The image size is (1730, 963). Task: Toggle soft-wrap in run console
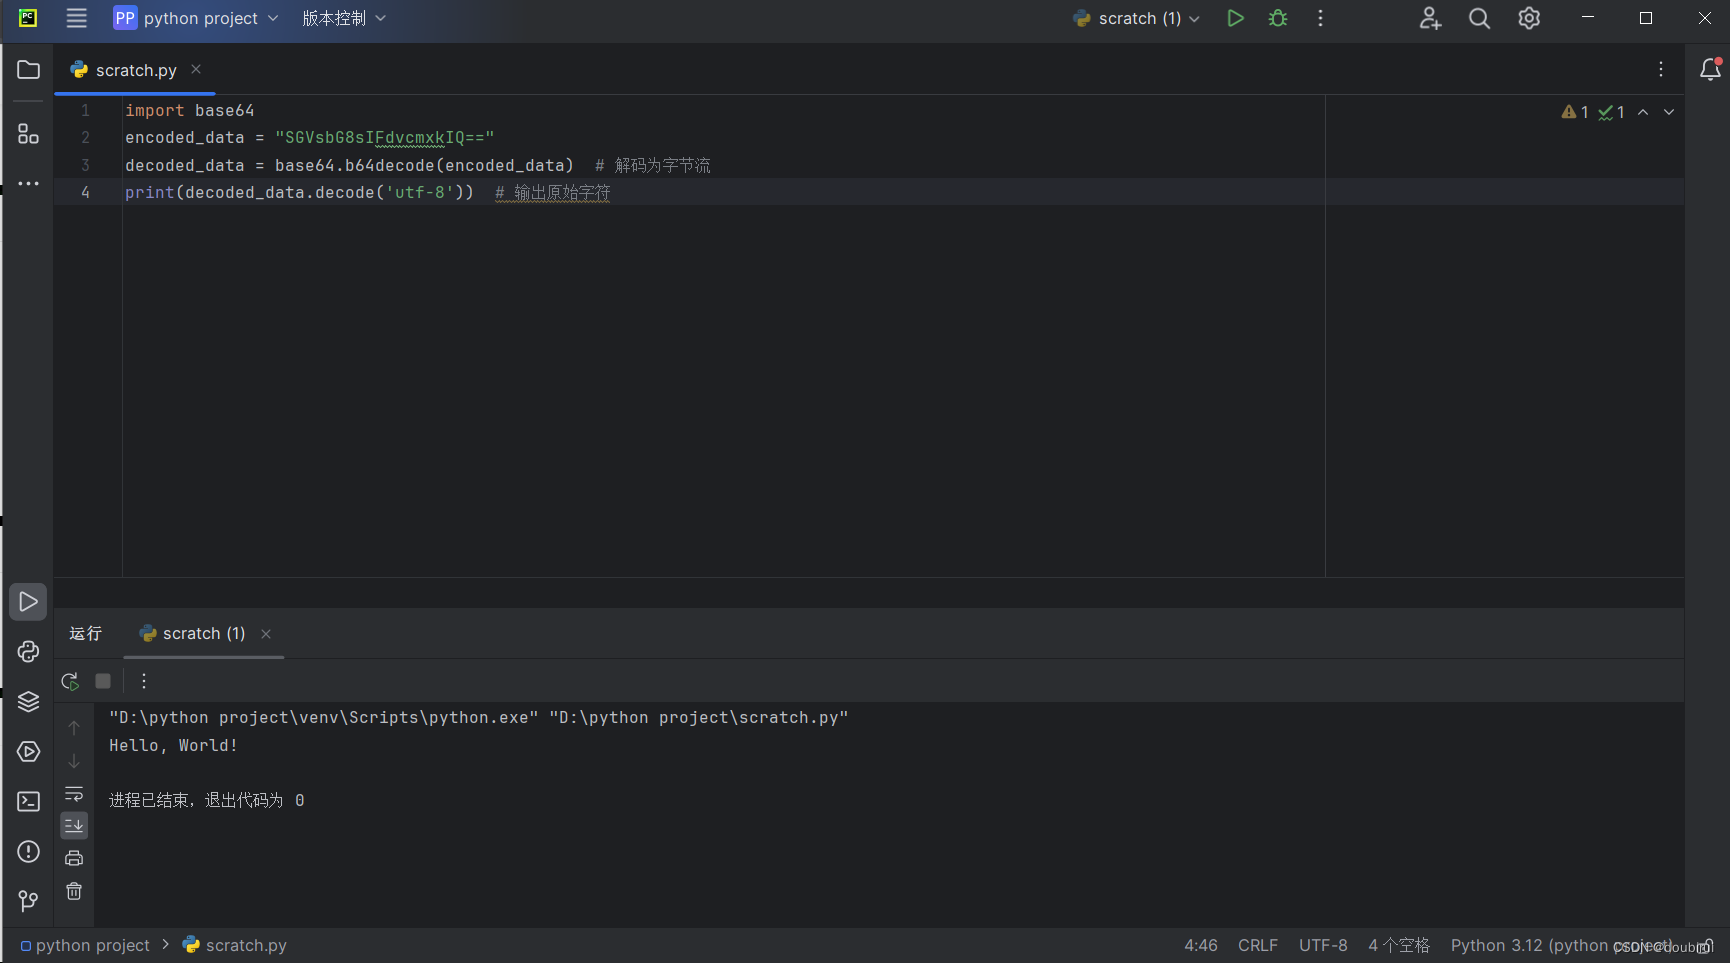pyautogui.click(x=74, y=794)
